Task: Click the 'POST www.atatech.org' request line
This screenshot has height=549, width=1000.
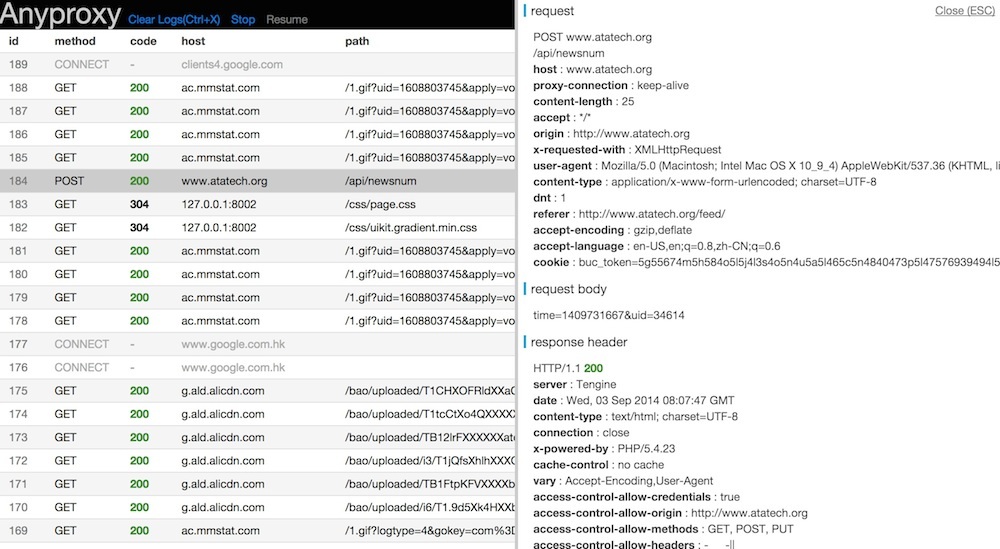Action: tap(592, 37)
